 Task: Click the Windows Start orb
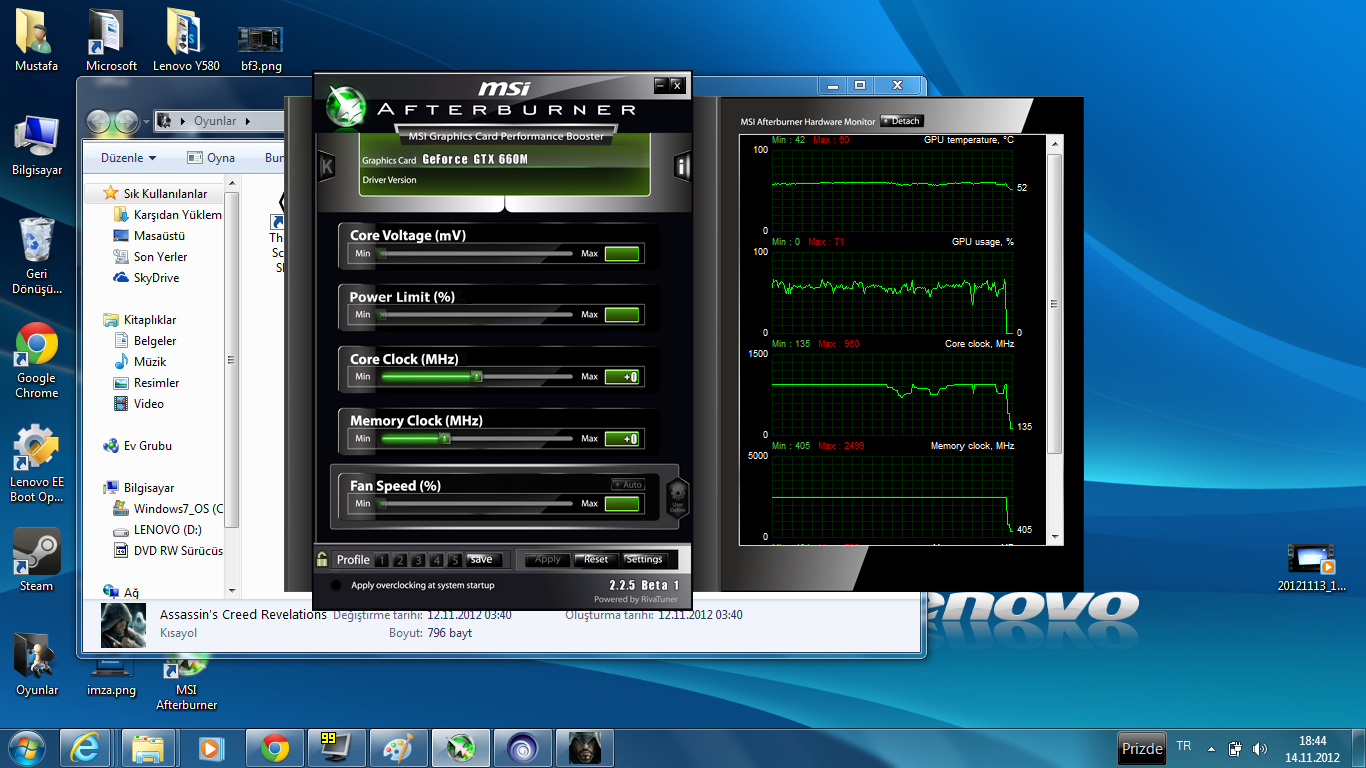tap(27, 748)
